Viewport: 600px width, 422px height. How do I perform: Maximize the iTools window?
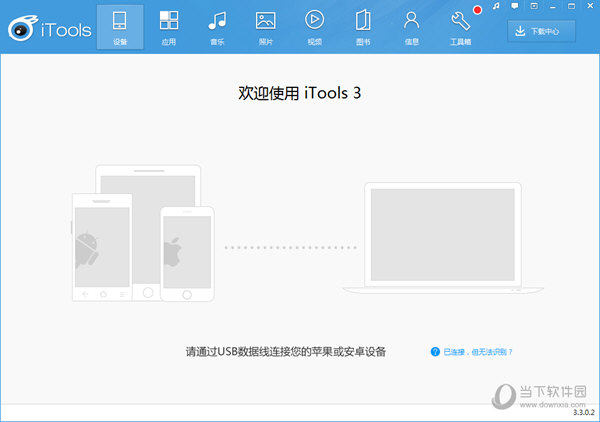571,6
